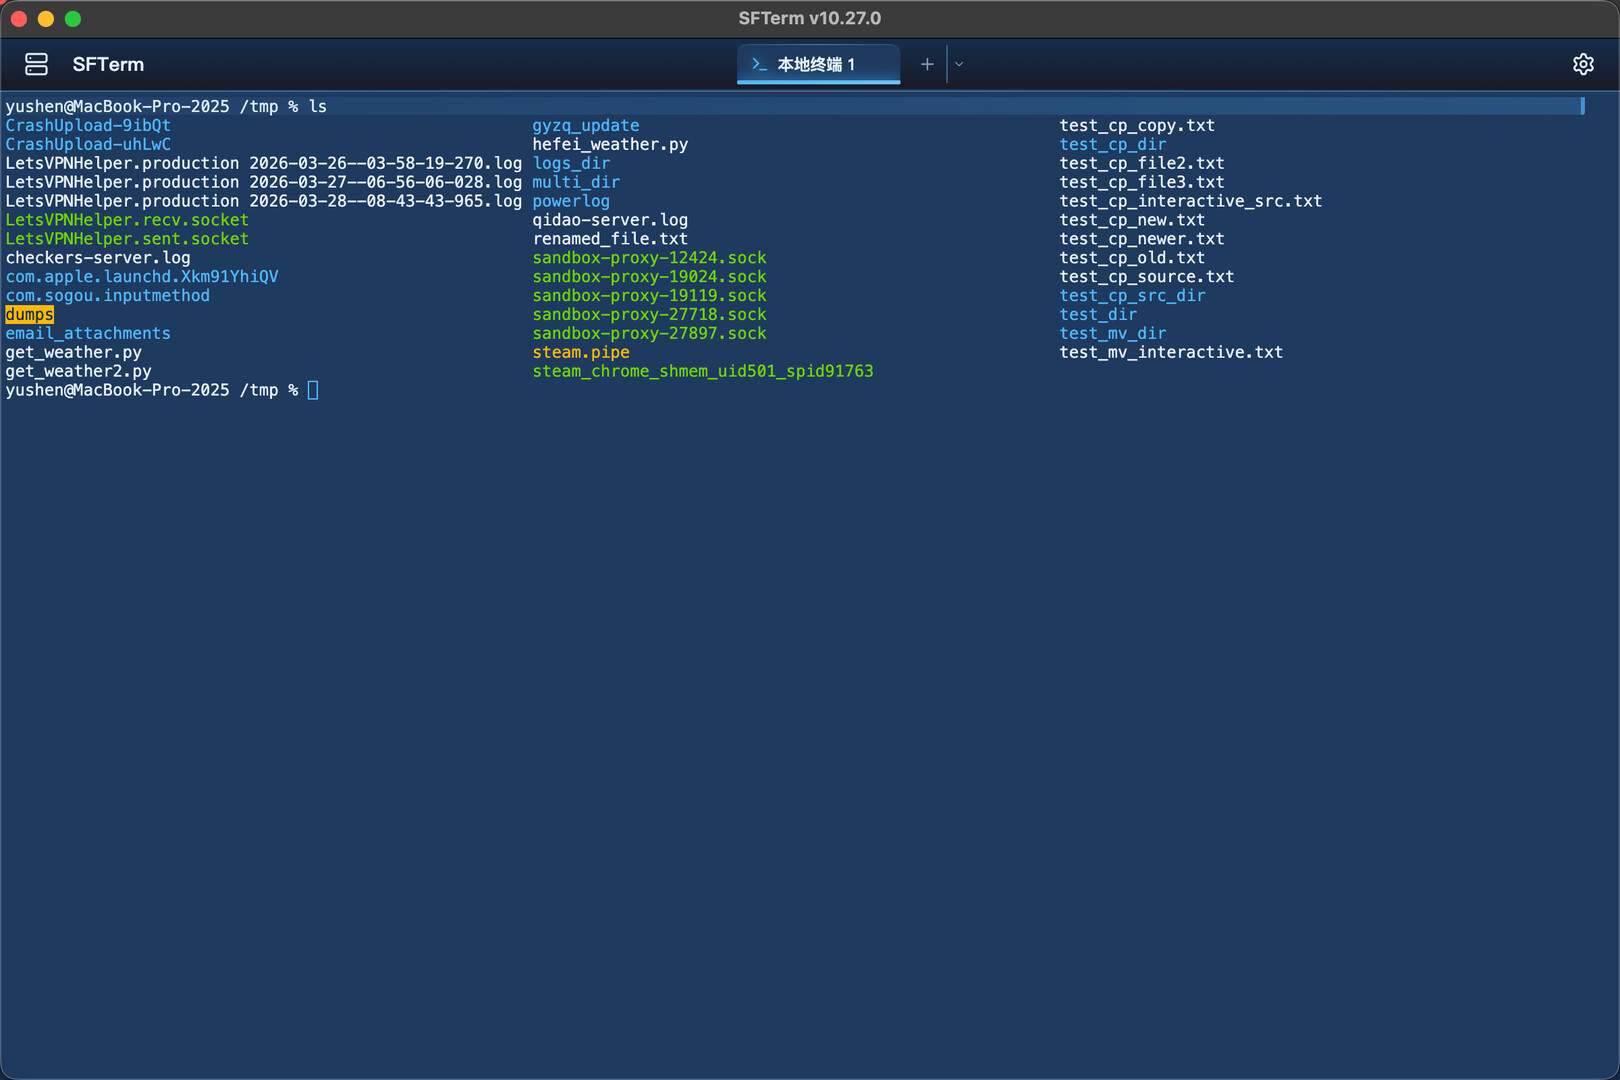Open the server list sidebar icon
1620x1080 pixels.
coord(37,65)
